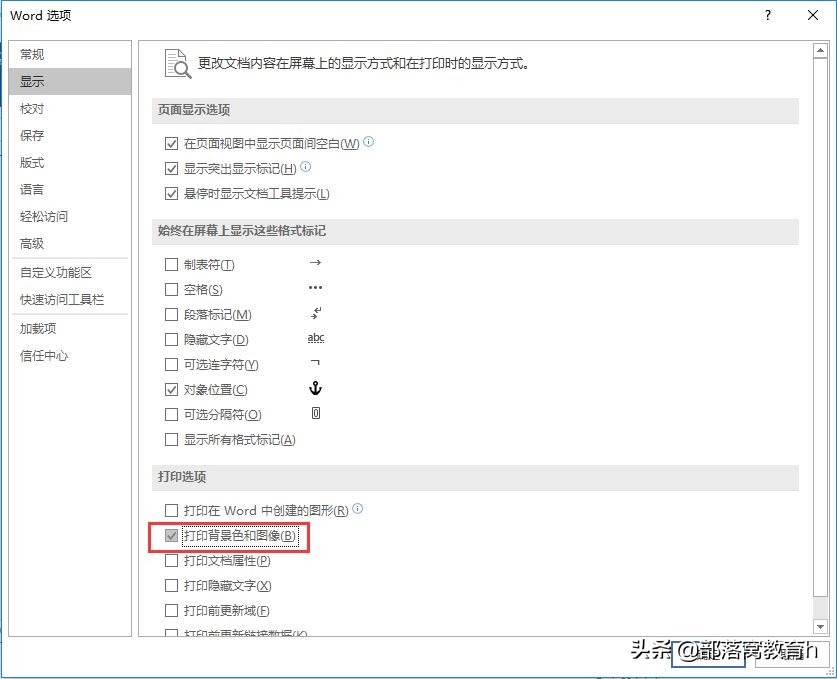Close the Word 选项 dialog
Viewport: 837px width, 679px height.
pos(813,15)
